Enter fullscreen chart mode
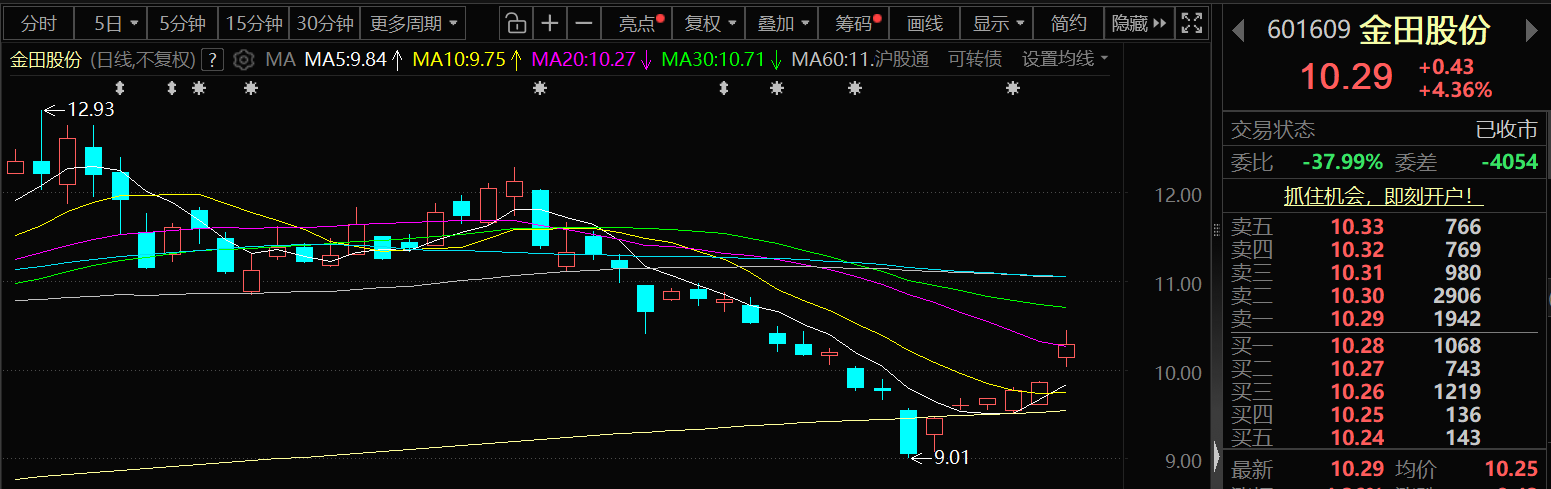Screen dimensions: 1551x489 click(1190, 23)
